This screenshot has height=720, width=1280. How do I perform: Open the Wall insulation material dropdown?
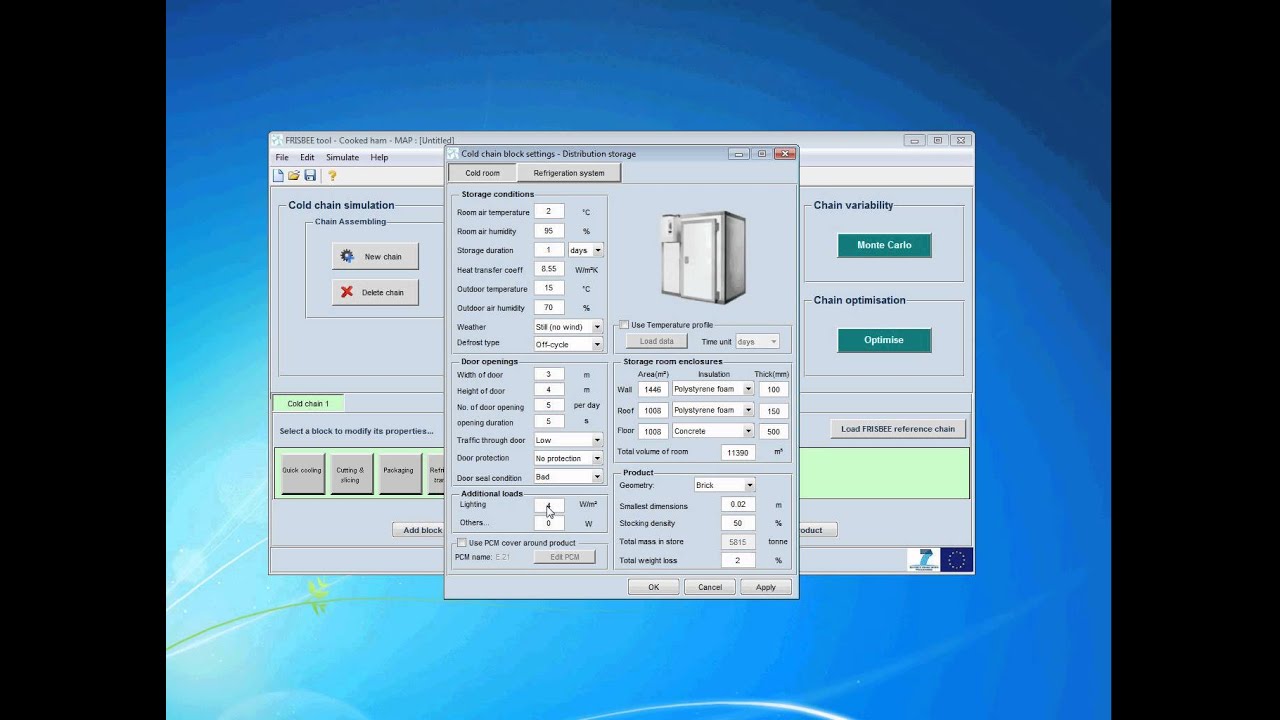(713, 389)
